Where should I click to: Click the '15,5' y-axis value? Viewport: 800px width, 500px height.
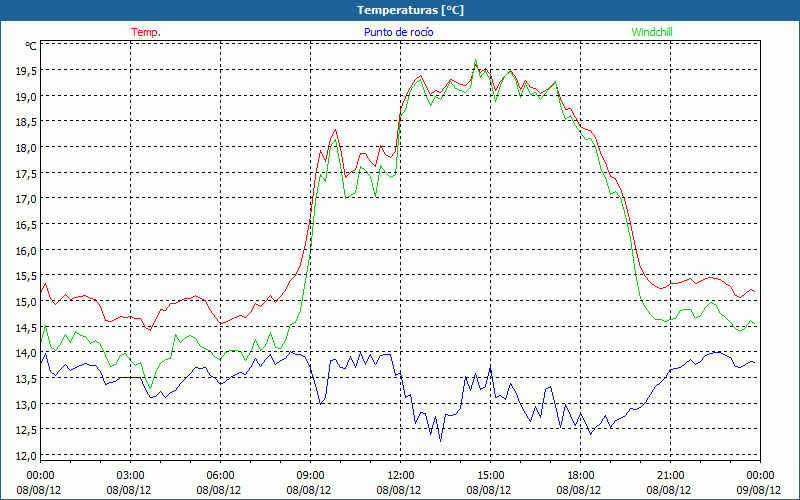pos(26,277)
